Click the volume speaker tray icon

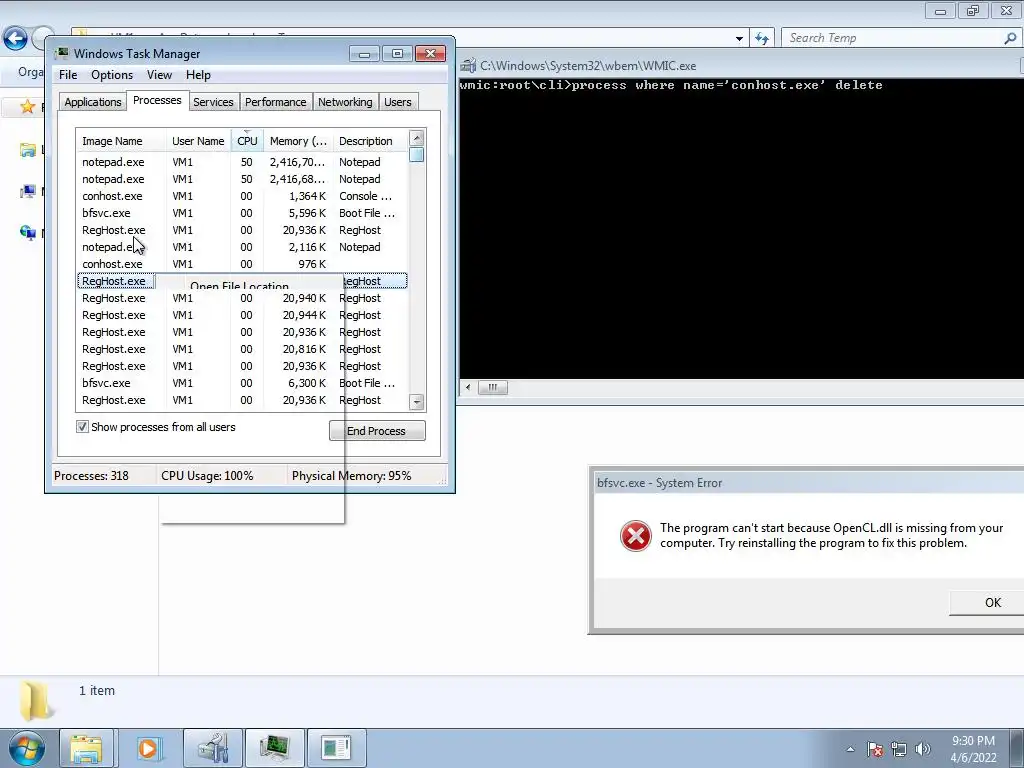click(x=923, y=749)
